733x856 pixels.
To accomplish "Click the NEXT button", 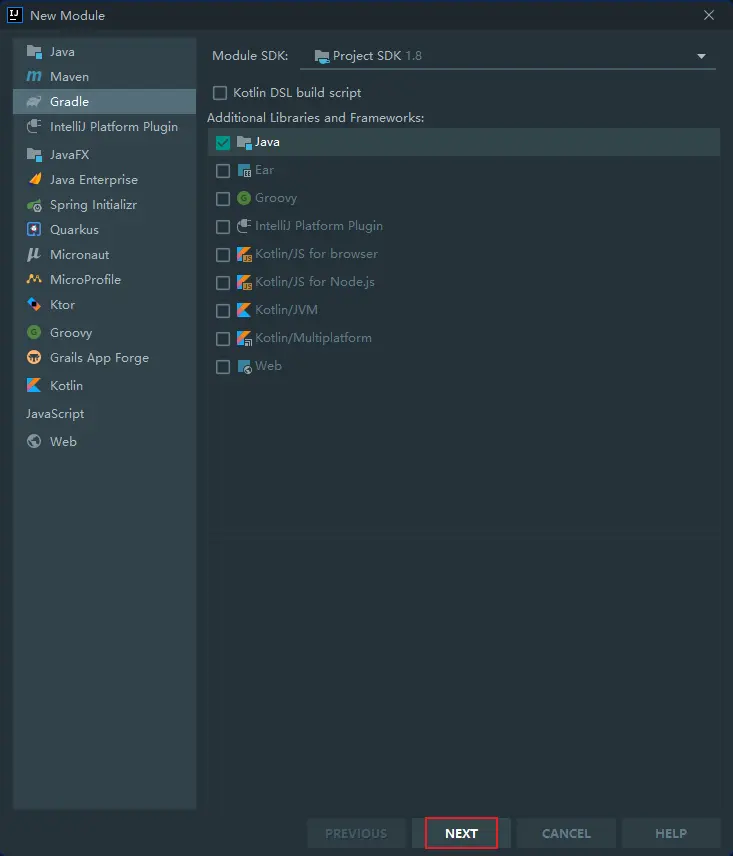I will pyautogui.click(x=461, y=833).
